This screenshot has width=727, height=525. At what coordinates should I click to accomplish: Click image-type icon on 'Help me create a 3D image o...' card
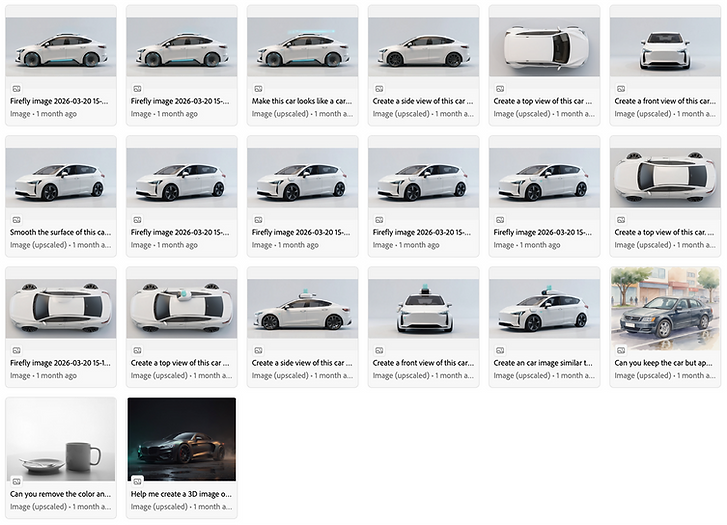click(x=137, y=481)
